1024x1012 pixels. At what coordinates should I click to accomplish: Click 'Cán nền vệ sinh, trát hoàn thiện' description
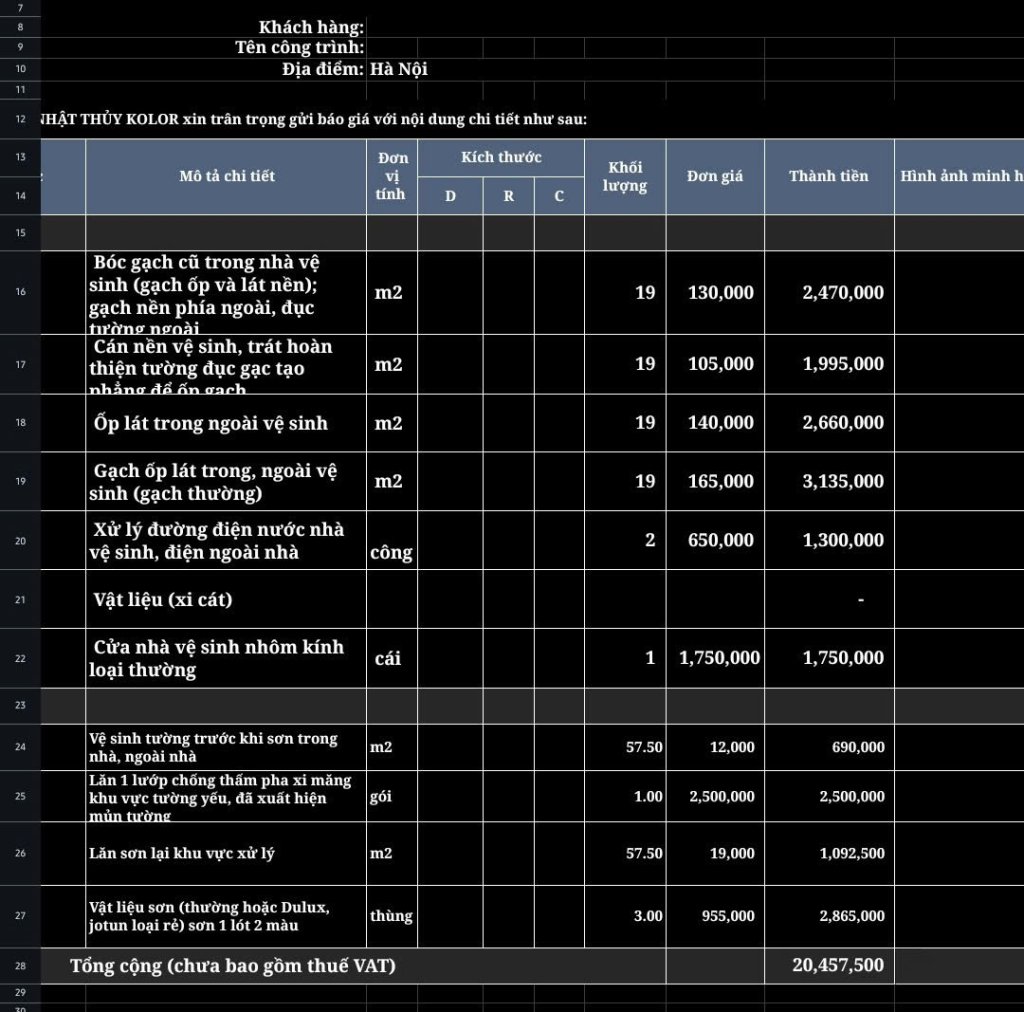pyautogui.click(x=226, y=364)
